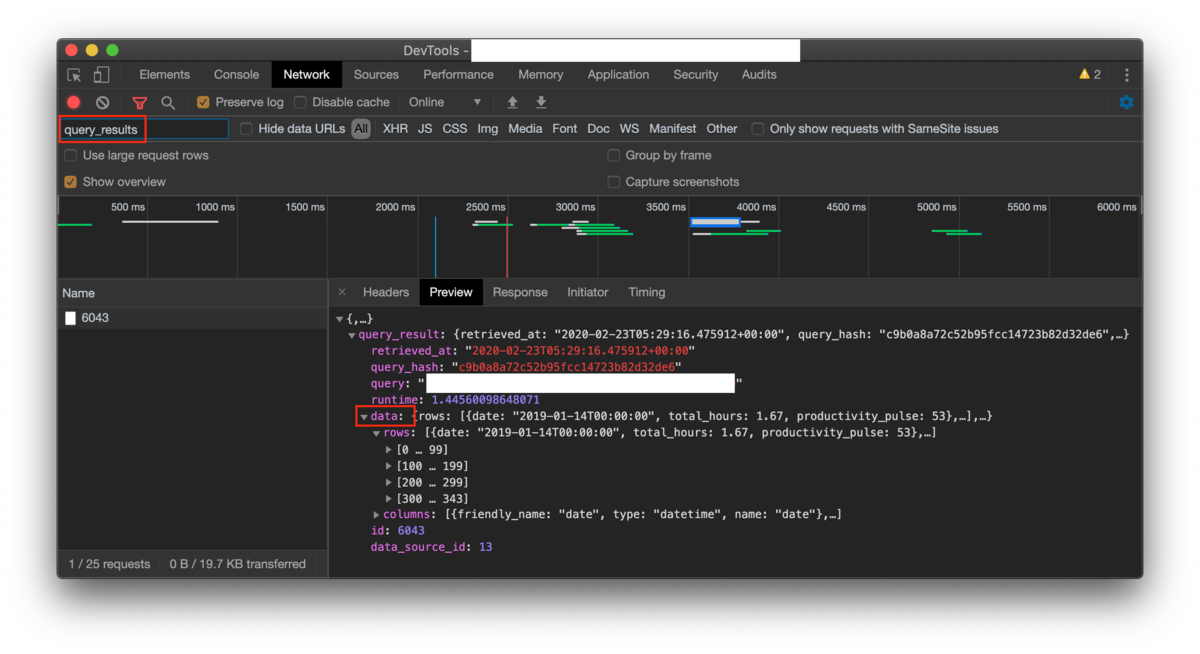Expand the [0 … 99] rows group
The height and width of the screenshot is (654, 1200).
click(389, 450)
